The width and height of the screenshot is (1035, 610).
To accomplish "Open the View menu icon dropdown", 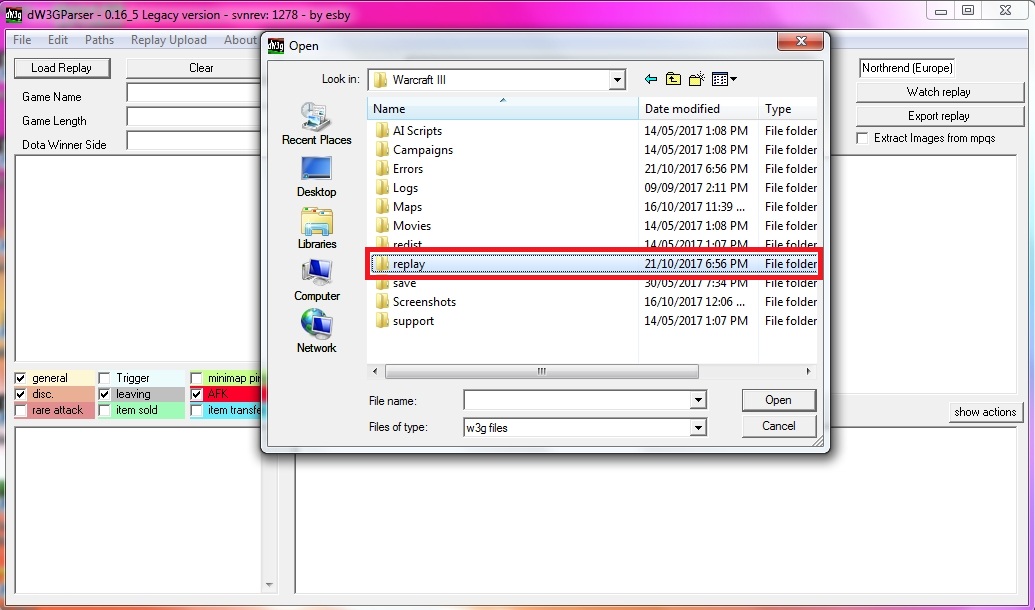I will pos(724,79).
